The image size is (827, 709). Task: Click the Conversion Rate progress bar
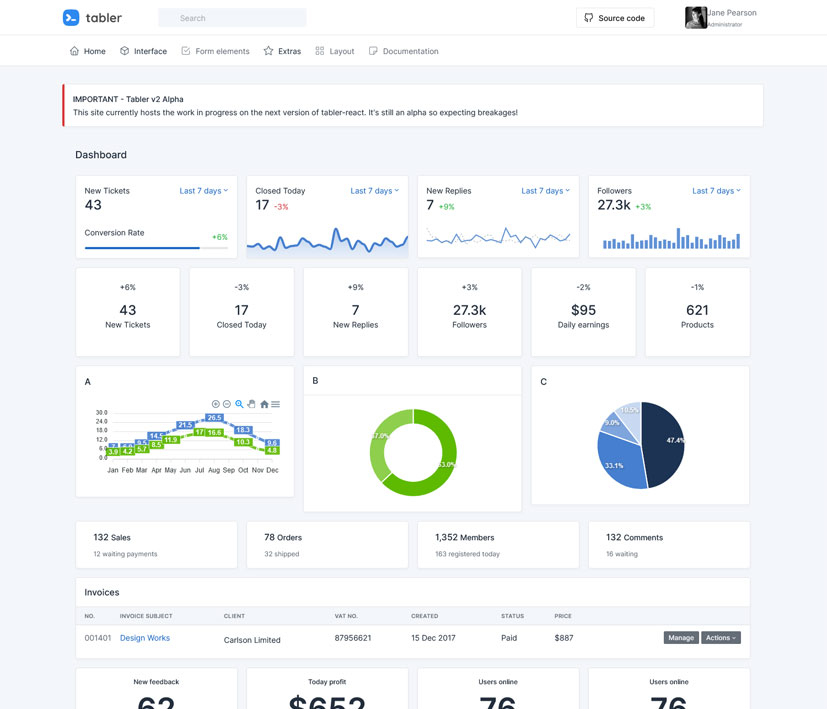155,246
